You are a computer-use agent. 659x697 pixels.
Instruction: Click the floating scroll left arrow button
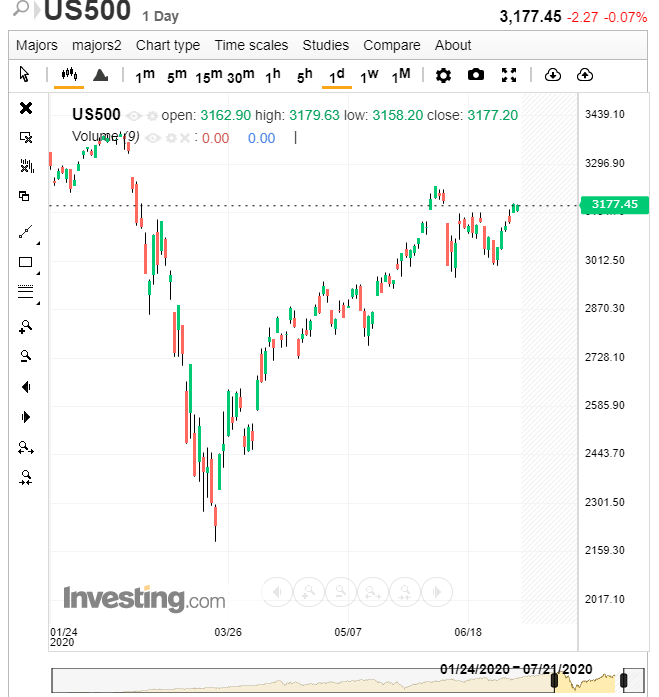277,592
